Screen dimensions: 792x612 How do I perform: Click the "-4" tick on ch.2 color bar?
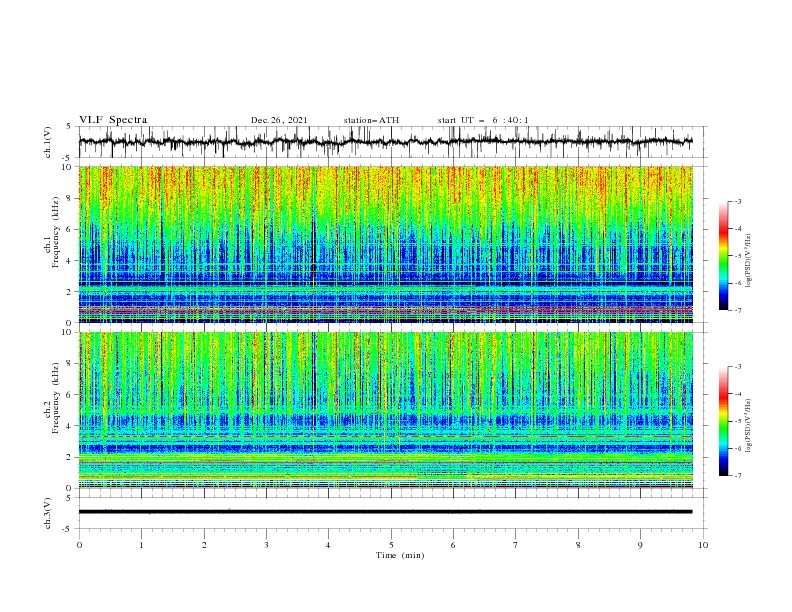coord(738,394)
